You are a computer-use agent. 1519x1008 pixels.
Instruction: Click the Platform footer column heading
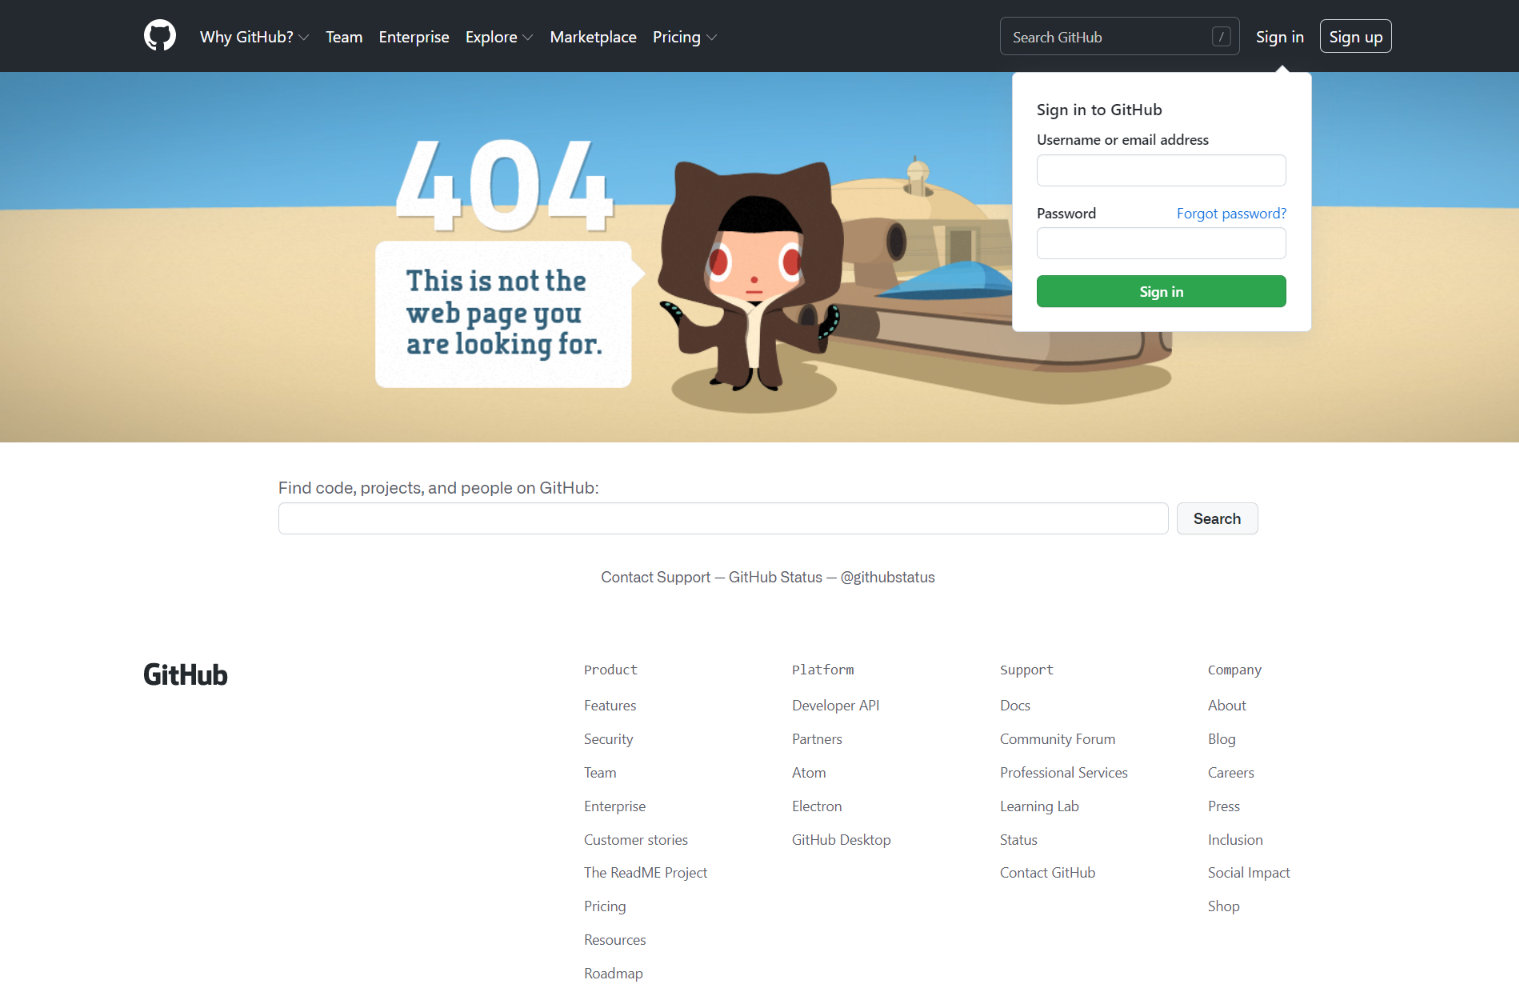(823, 670)
